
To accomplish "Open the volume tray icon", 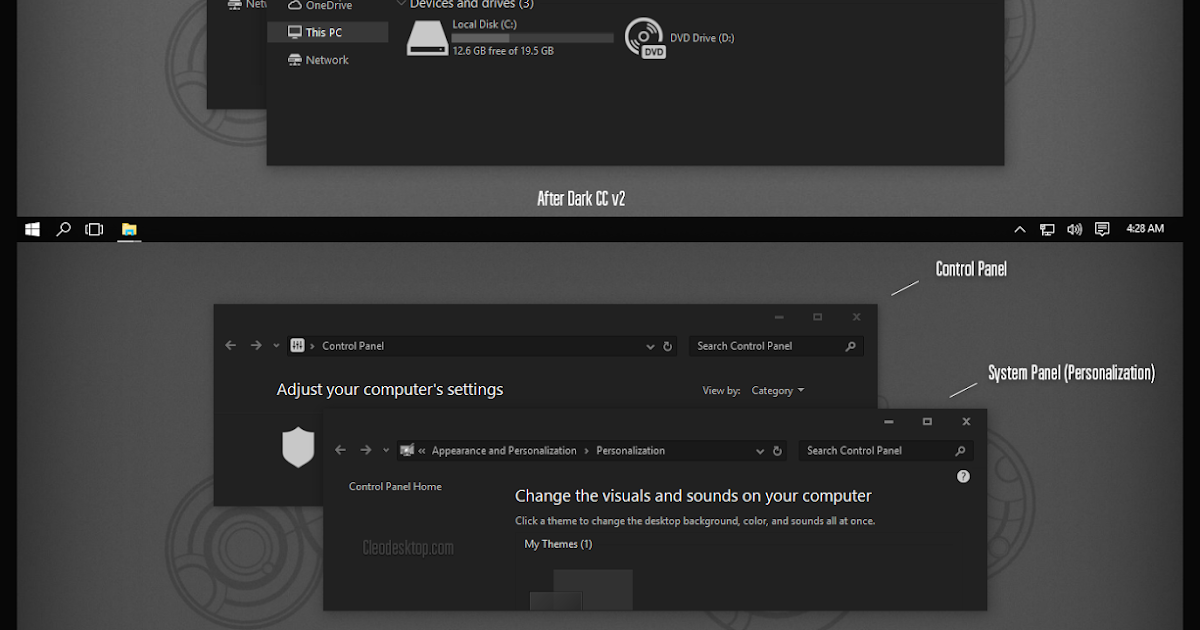I will click(1074, 229).
